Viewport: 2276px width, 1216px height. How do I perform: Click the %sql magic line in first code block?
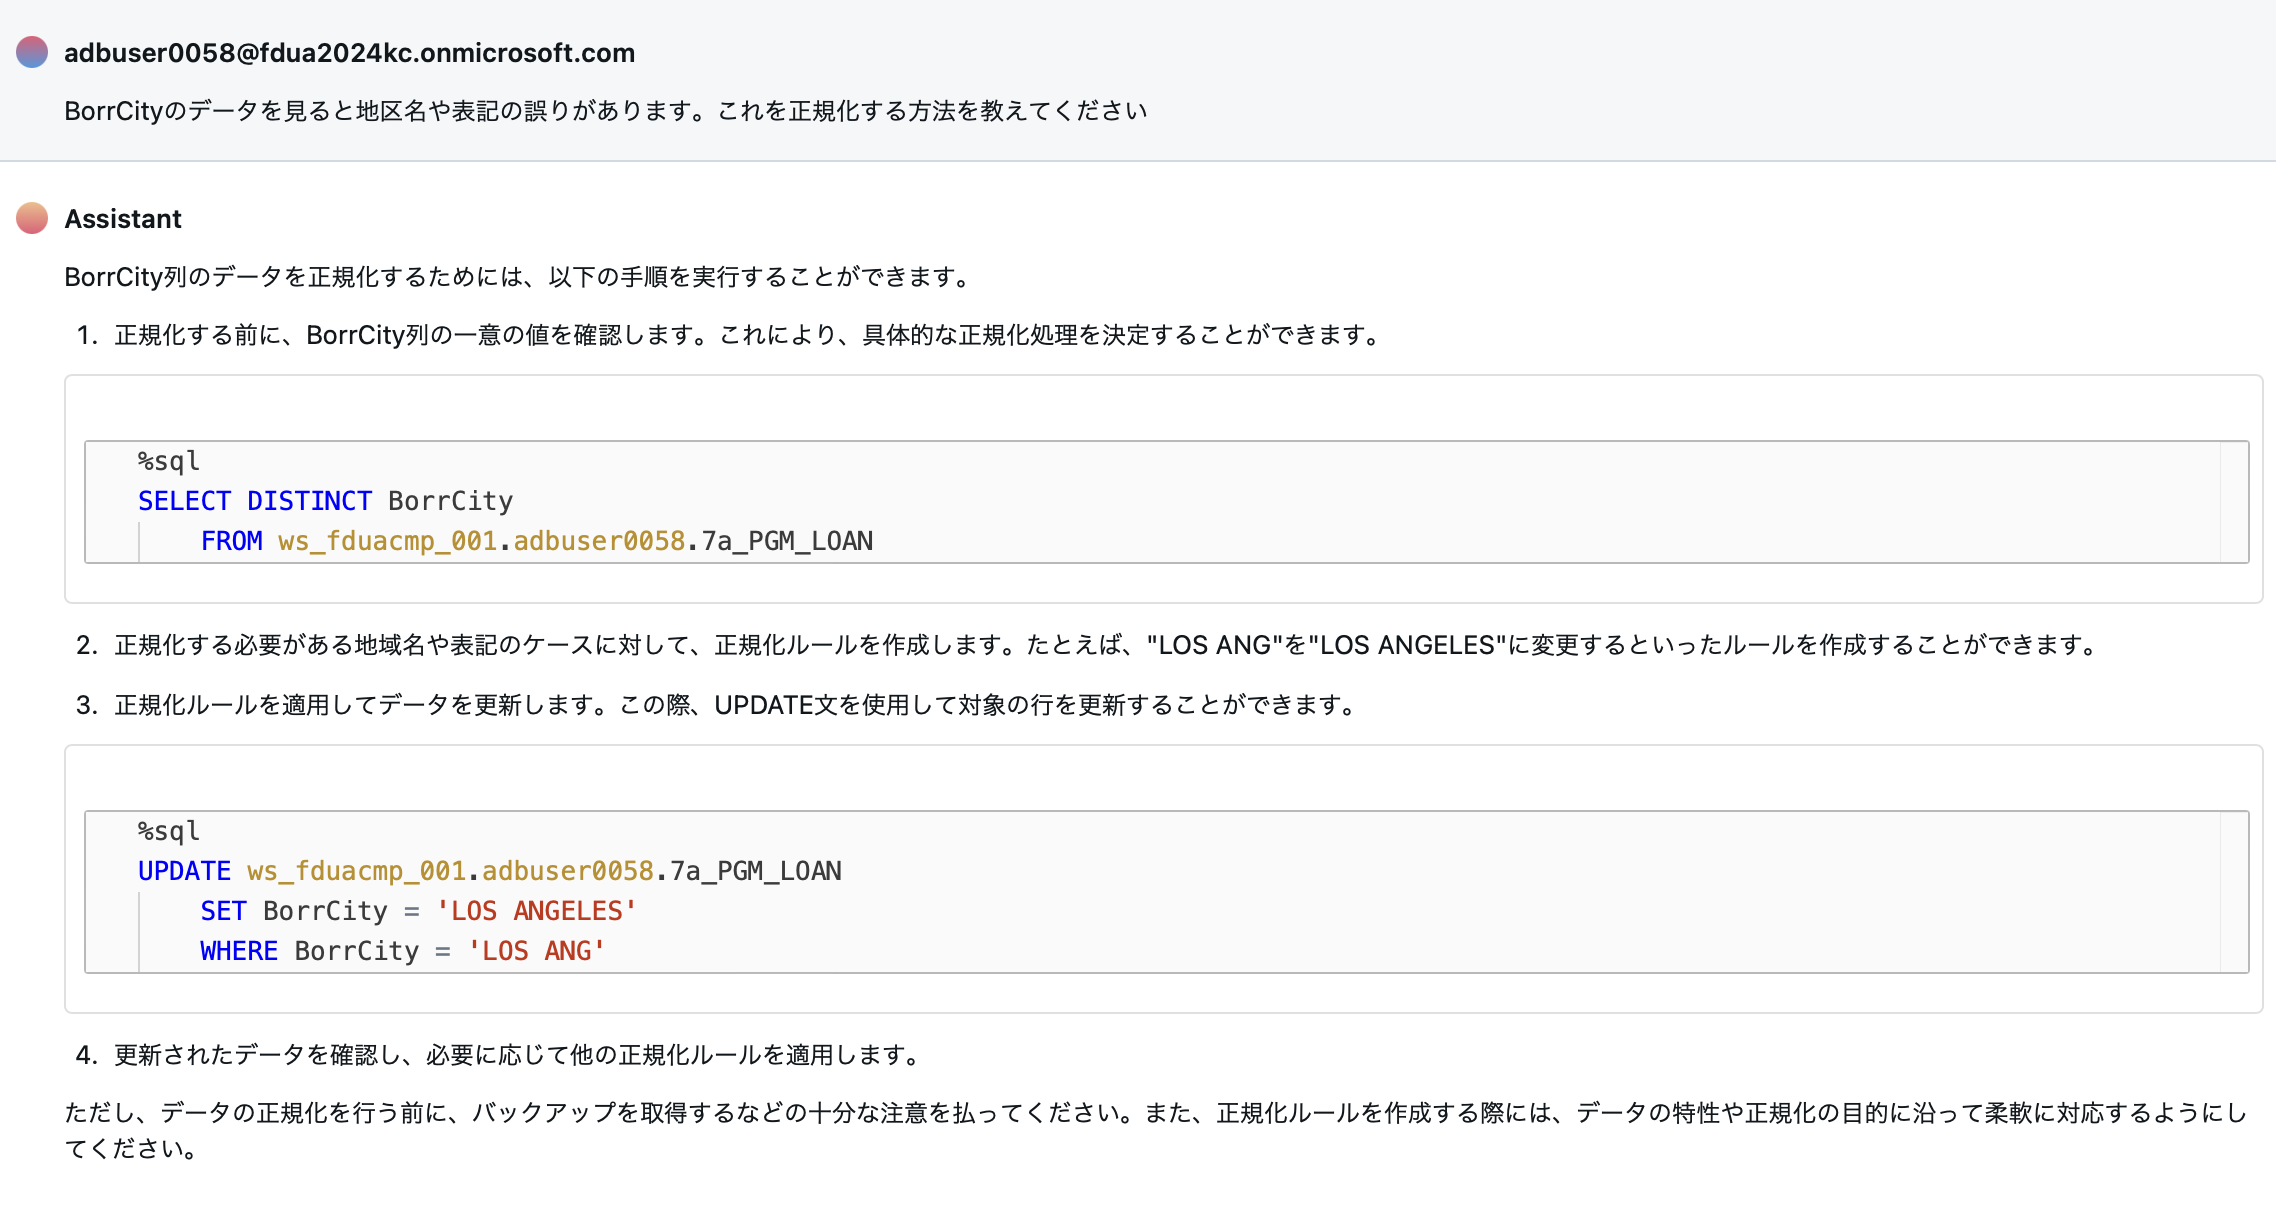pyautogui.click(x=169, y=461)
